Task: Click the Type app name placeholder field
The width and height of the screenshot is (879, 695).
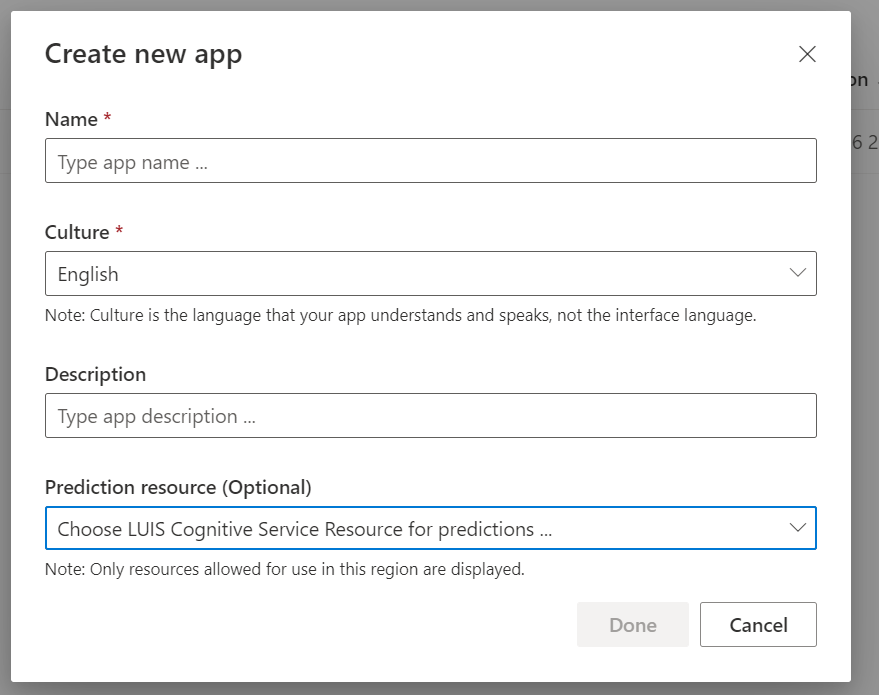Action: coord(430,160)
